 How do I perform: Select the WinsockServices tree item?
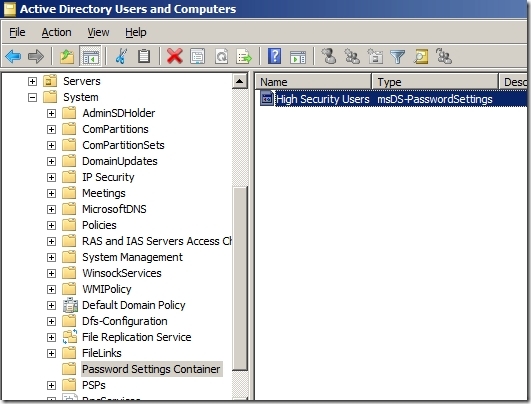pos(122,273)
